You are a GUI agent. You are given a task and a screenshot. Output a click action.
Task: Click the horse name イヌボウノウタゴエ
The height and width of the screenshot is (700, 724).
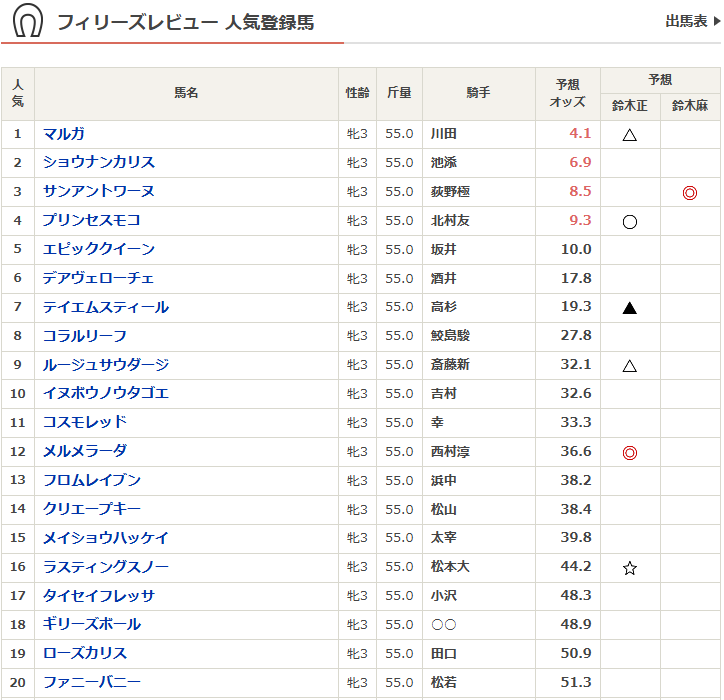coord(106,393)
